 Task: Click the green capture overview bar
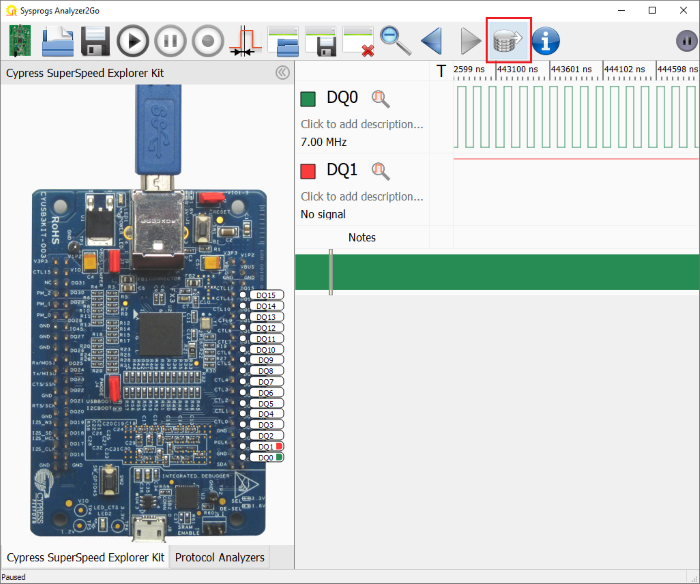(x=497, y=272)
